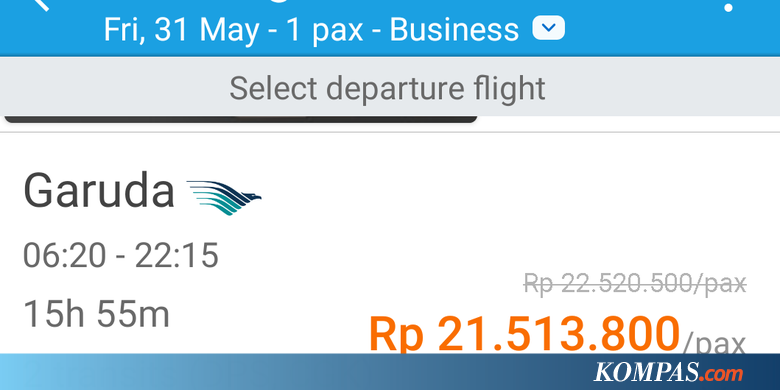The width and height of the screenshot is (780, 390).
Task: Tap the 22:15 arrival time
Action: coord(177,256)
